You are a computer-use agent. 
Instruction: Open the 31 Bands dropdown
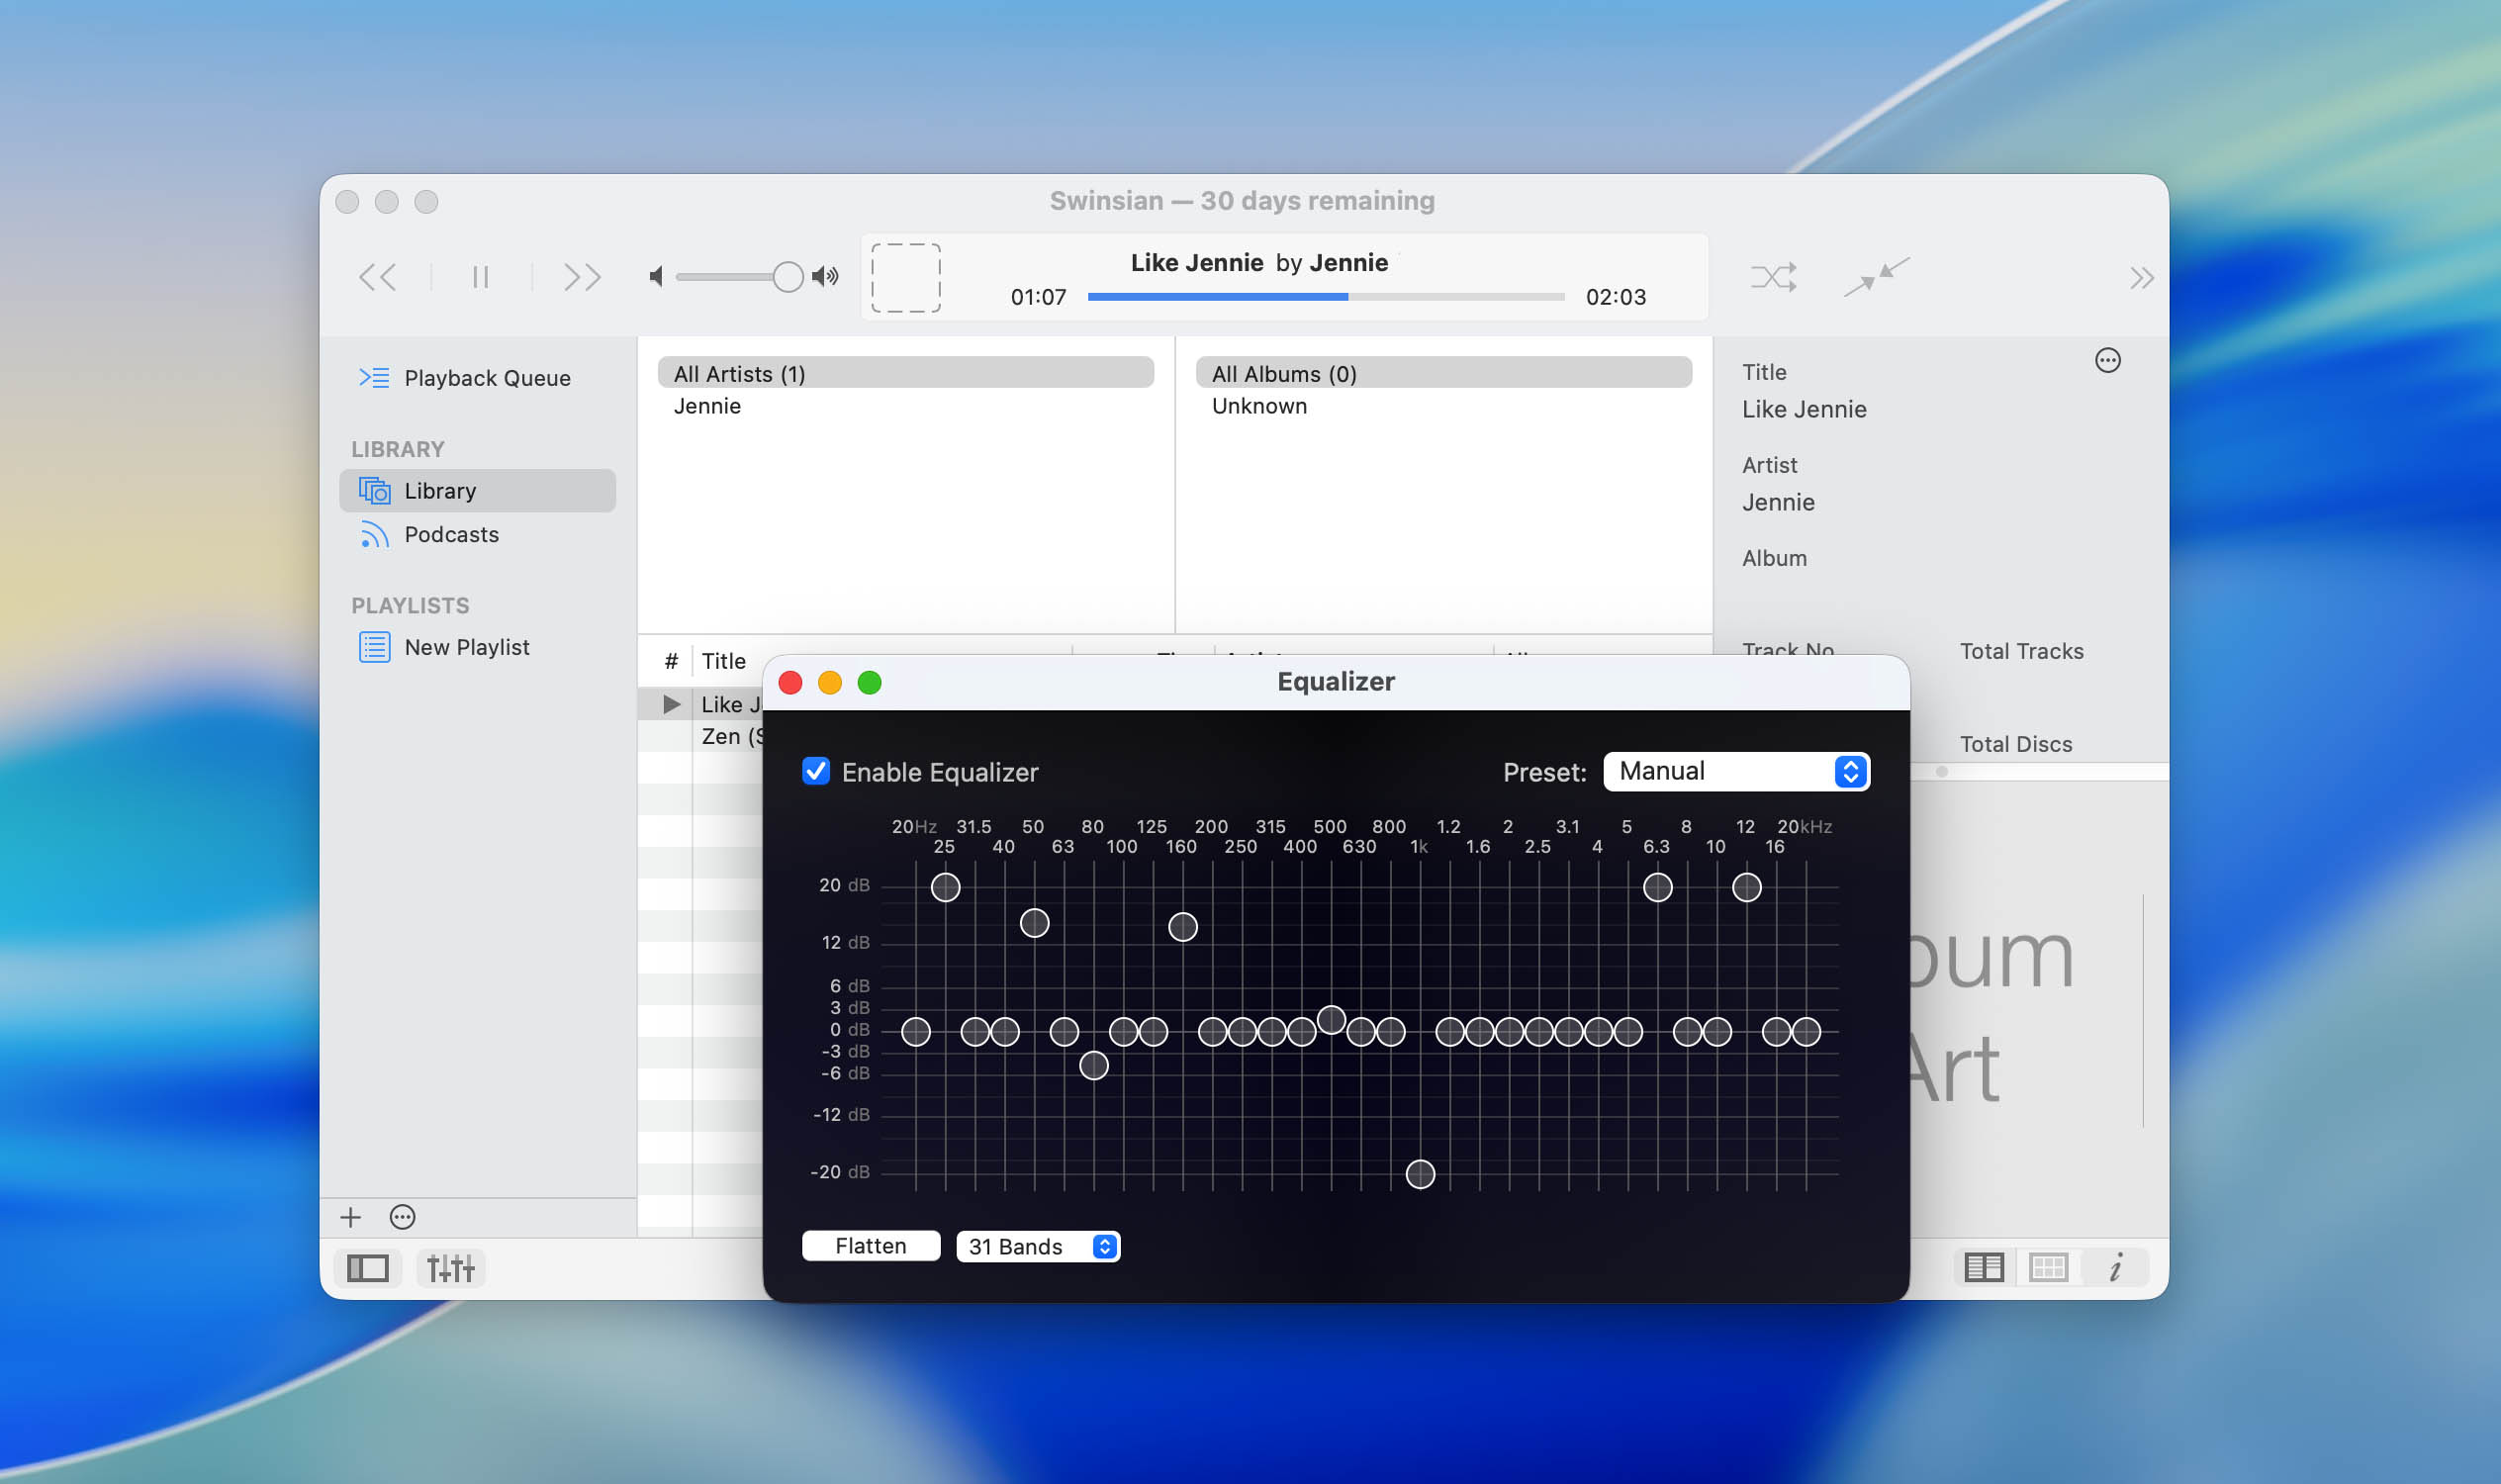(x=1038, y=1246)
